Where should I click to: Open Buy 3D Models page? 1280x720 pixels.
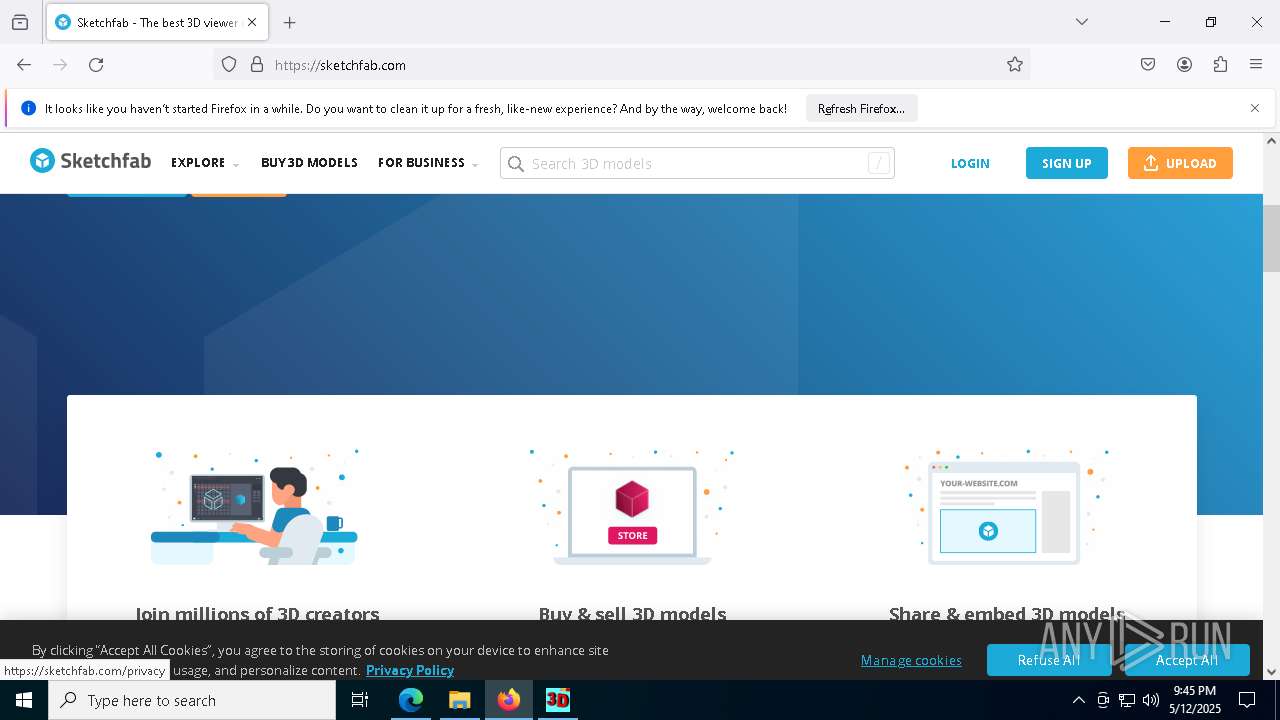(x=309, y=163)
